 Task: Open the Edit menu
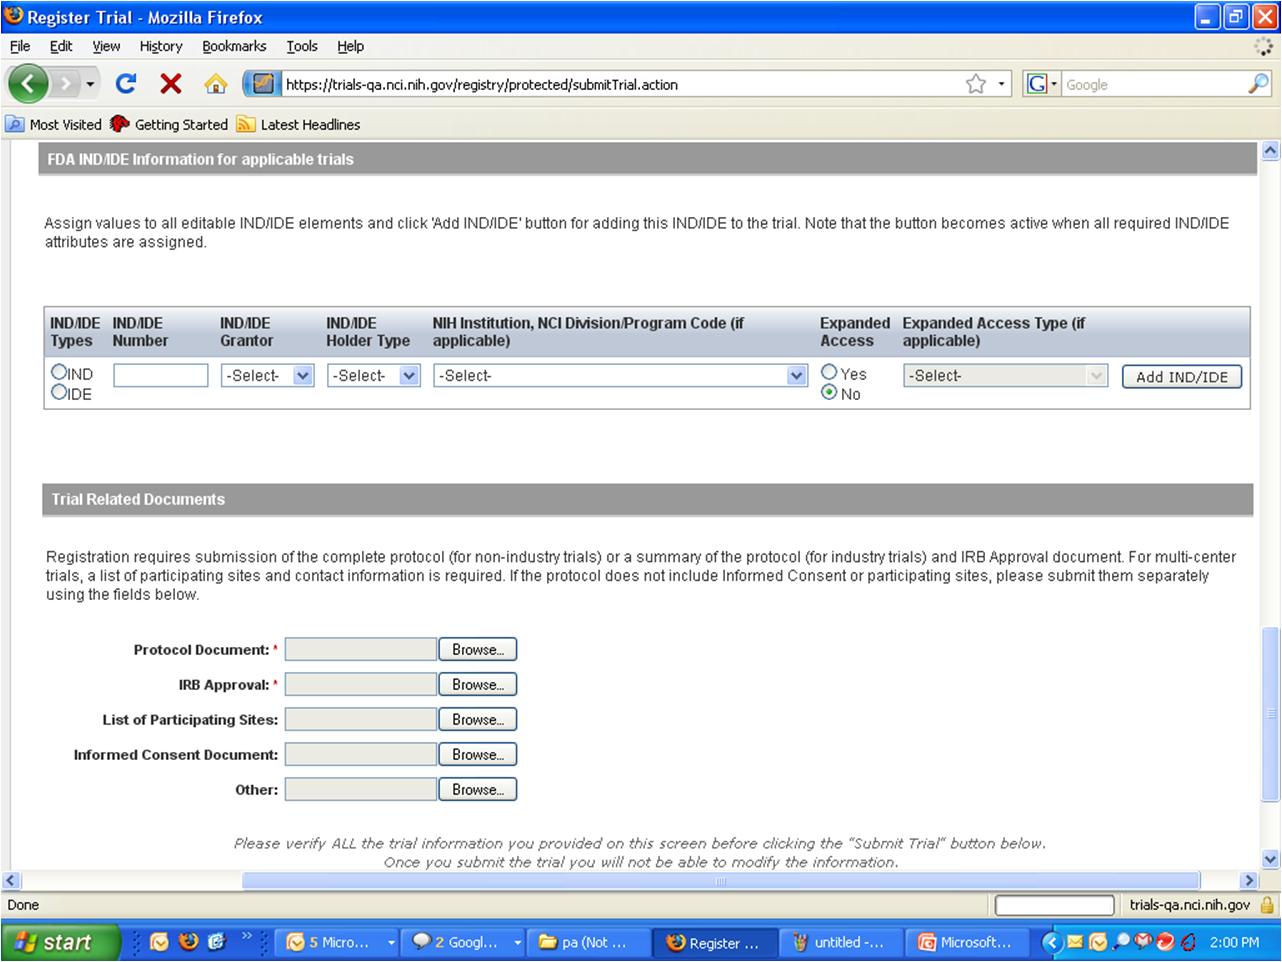point(61,46)
